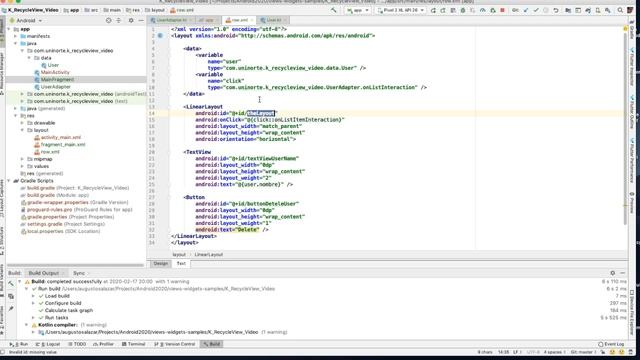
Task: Click the red Stop button in toolbar
Action: tap(502, 10)
